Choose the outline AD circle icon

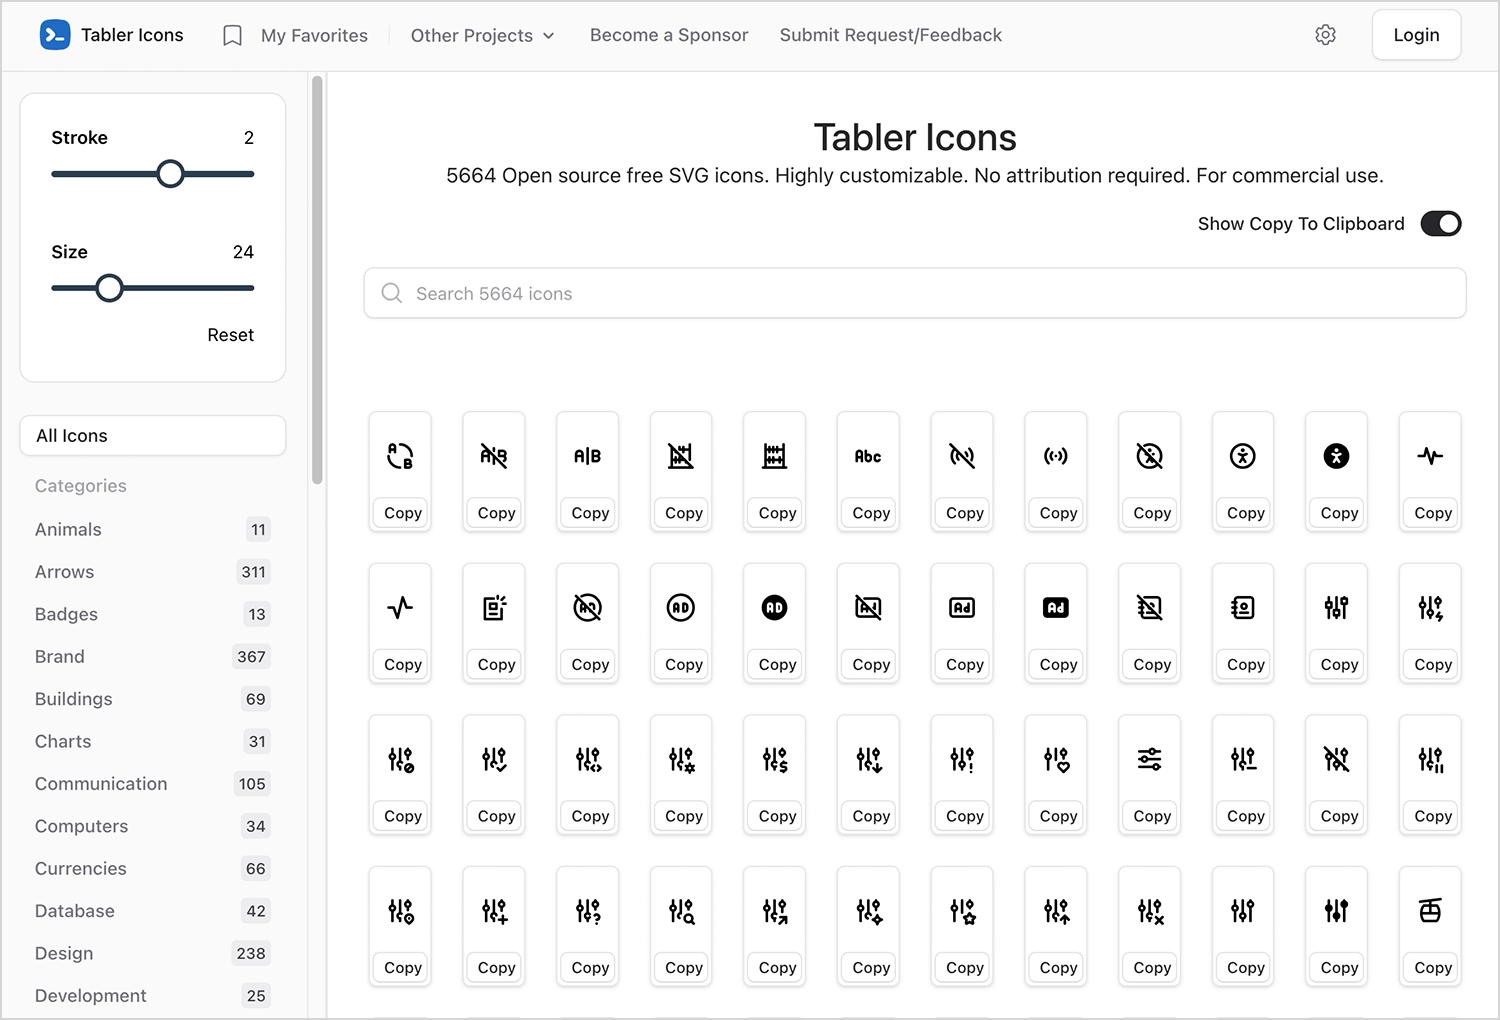click(x=681, y=607)
